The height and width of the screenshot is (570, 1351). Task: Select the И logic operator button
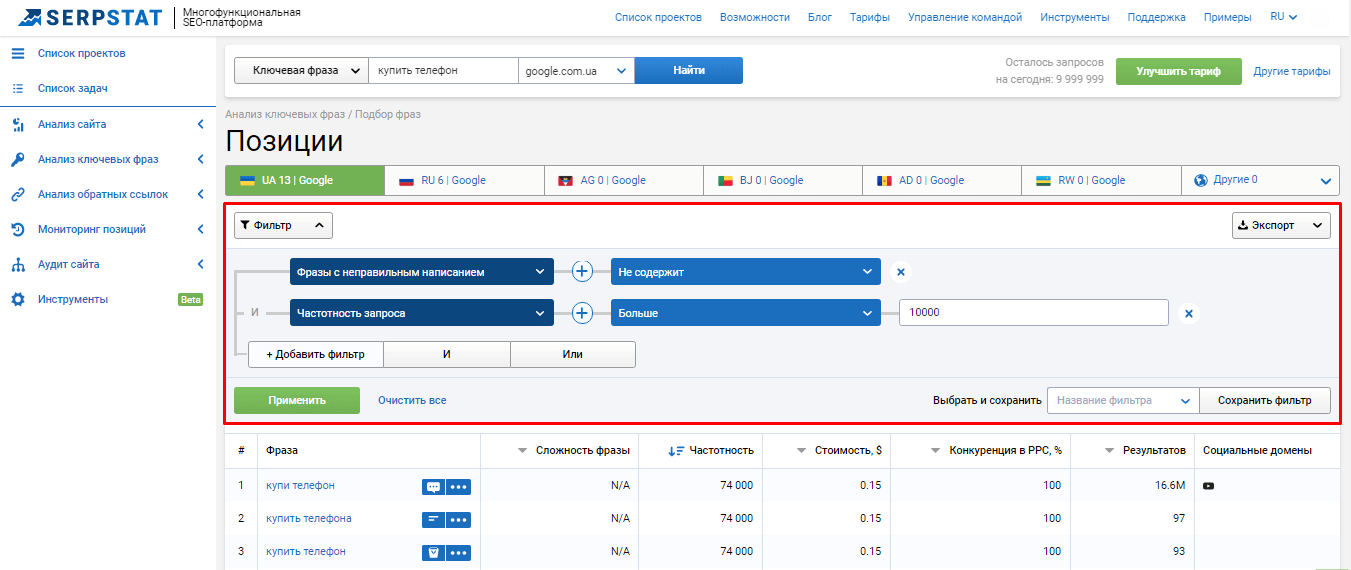pyautogui.click(x=446, y=354)
